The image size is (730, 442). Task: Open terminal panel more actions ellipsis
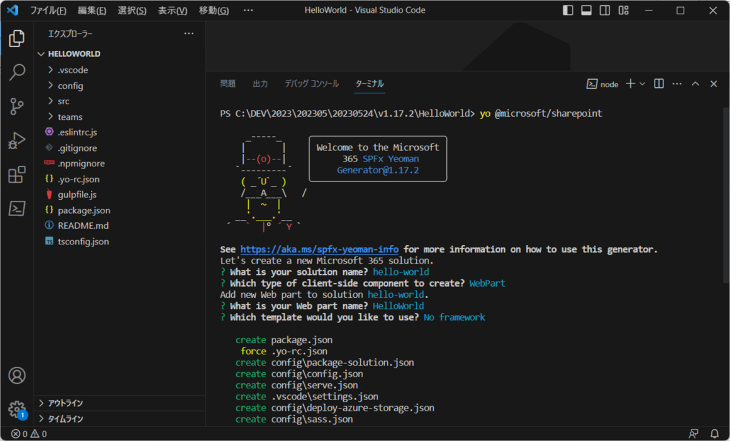677,84
